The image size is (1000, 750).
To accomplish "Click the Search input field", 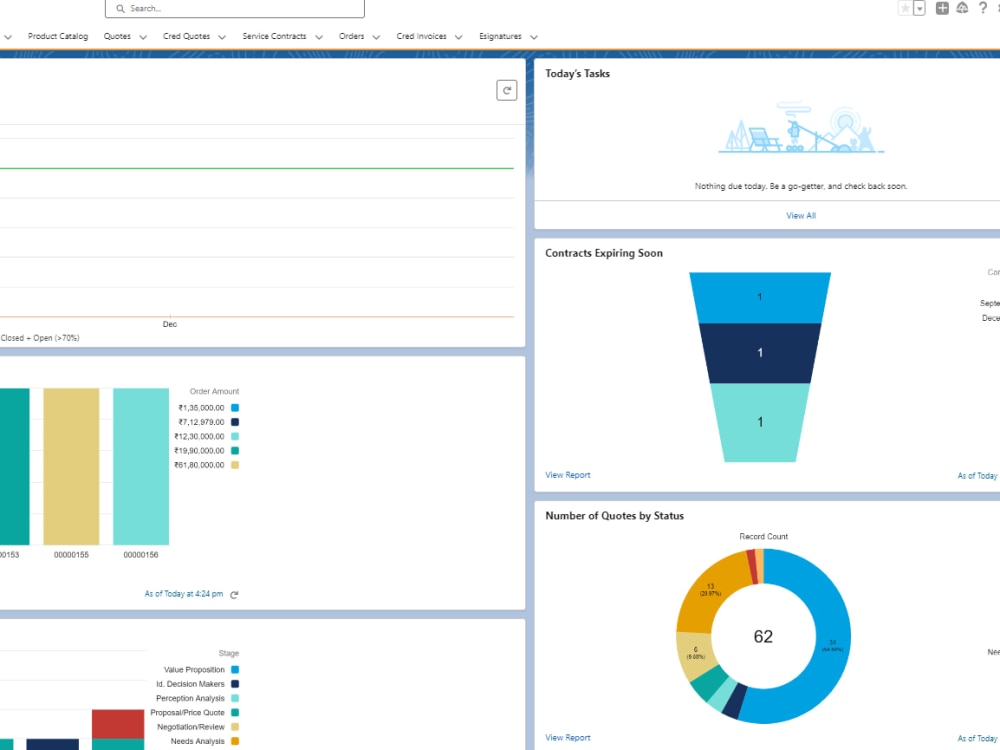I will (x=235, y=9).
